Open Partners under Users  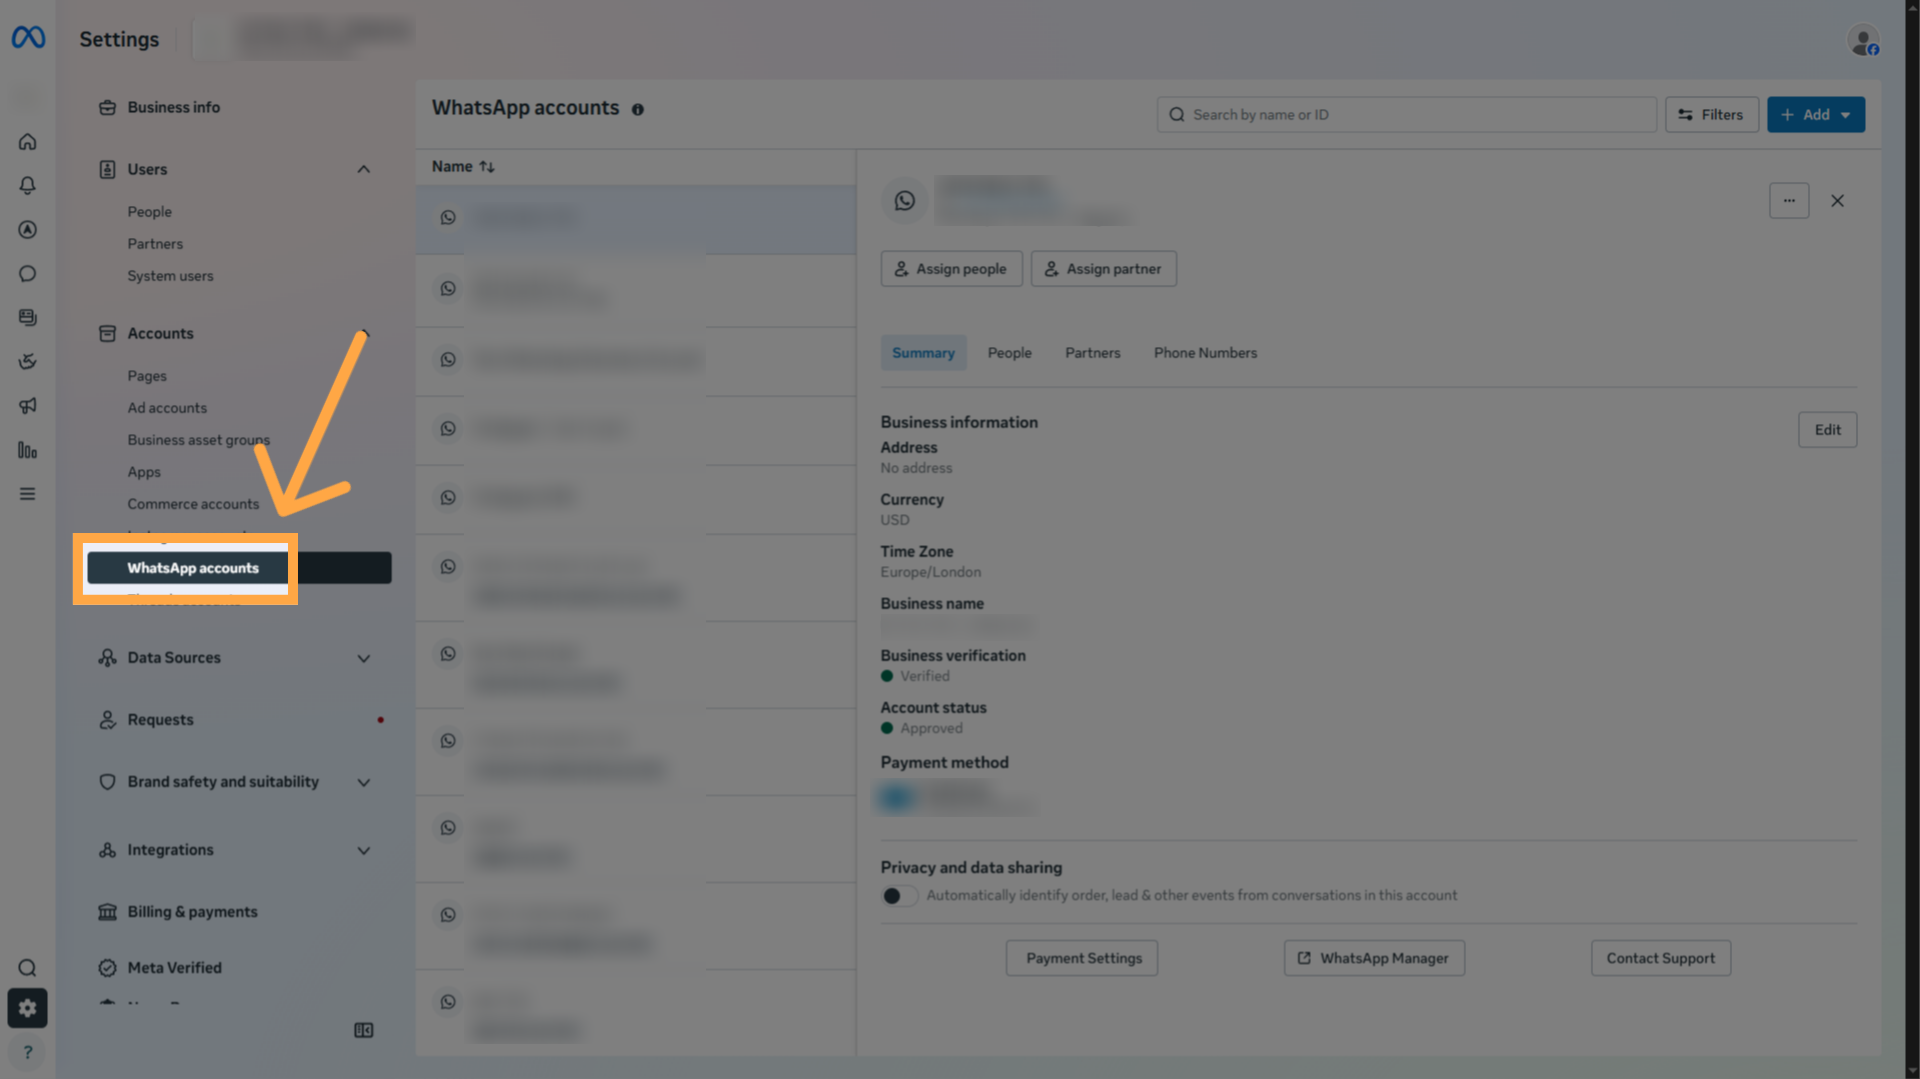click(155, 244)
